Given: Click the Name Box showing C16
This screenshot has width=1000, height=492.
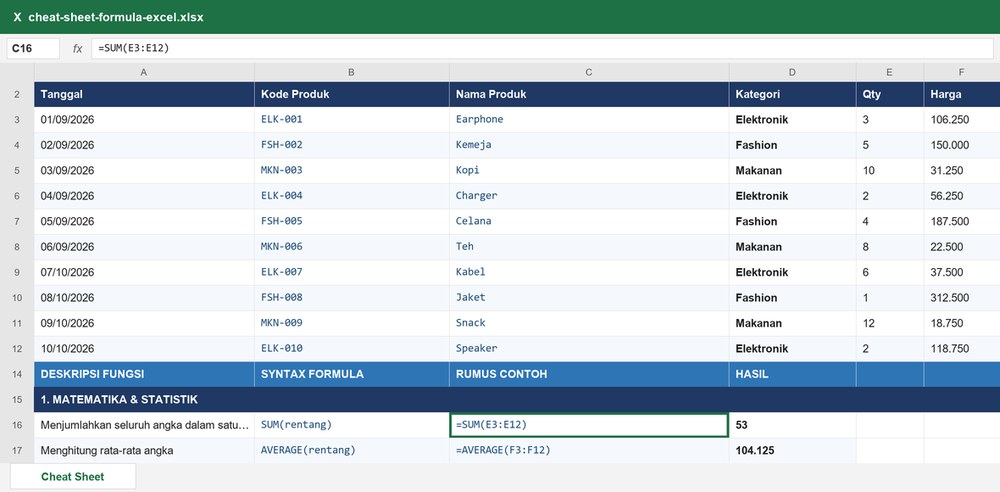Looking at the screenshot, I should click(x=33, y=48).
